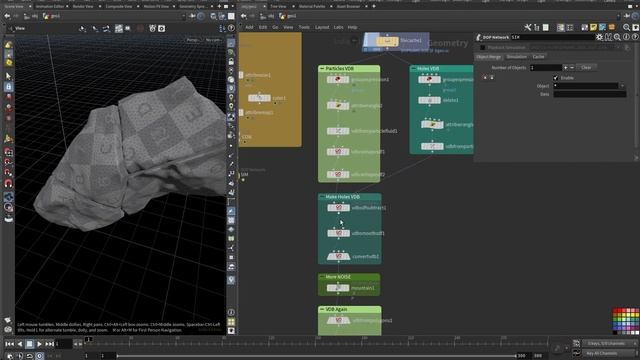Open the Layout menu in network editor

(x=322, y=27)
